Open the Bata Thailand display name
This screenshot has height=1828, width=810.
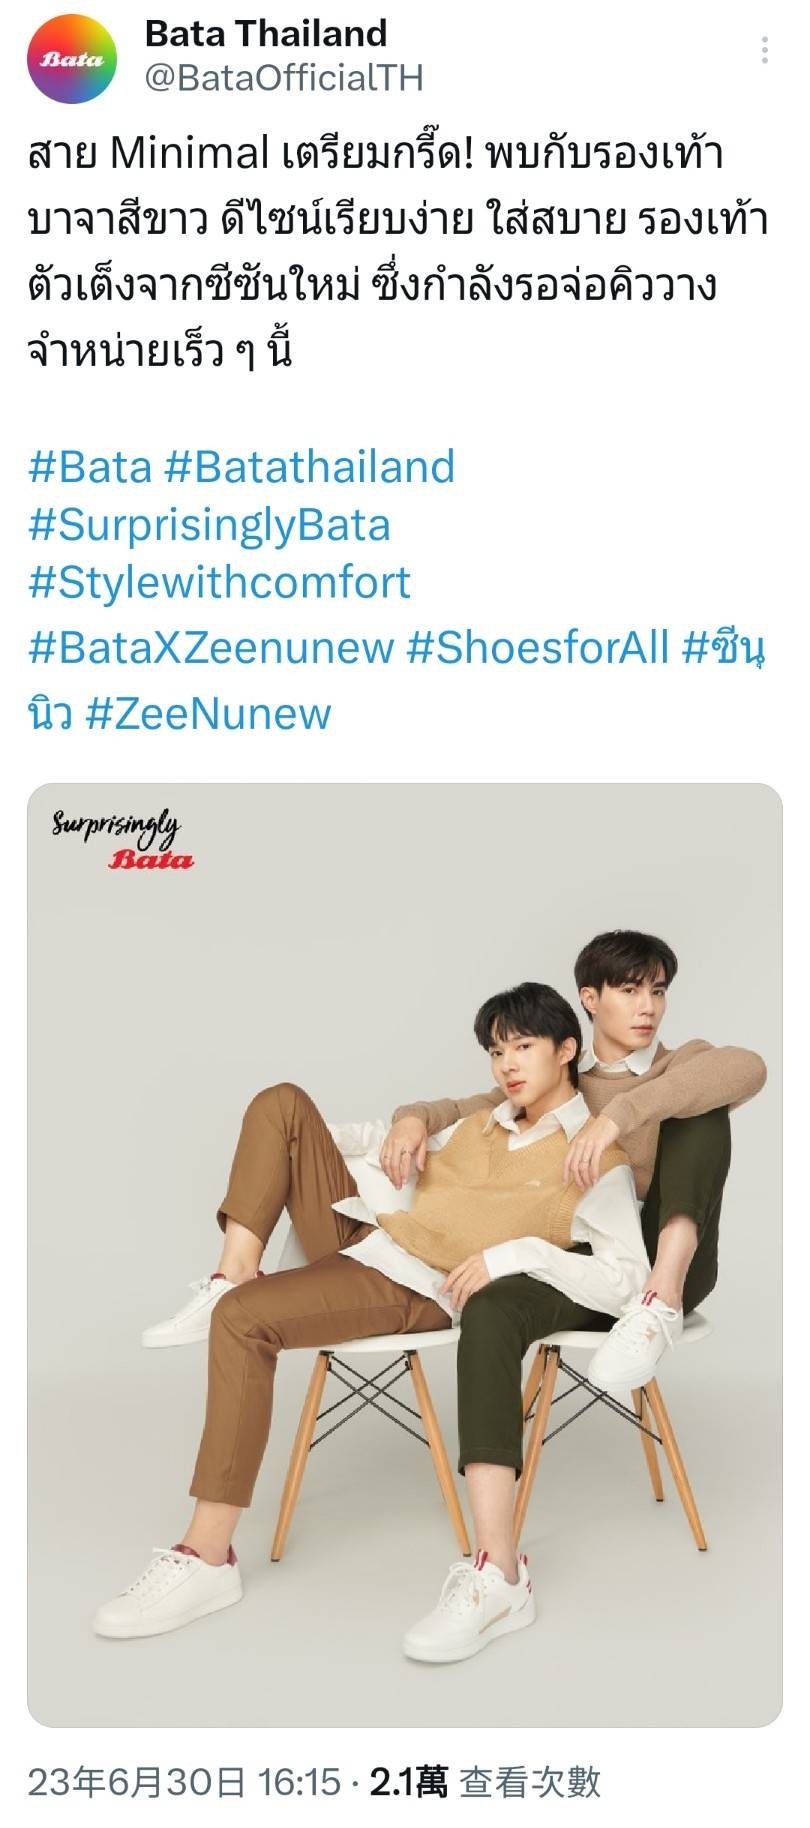click(x=266, y=33)
